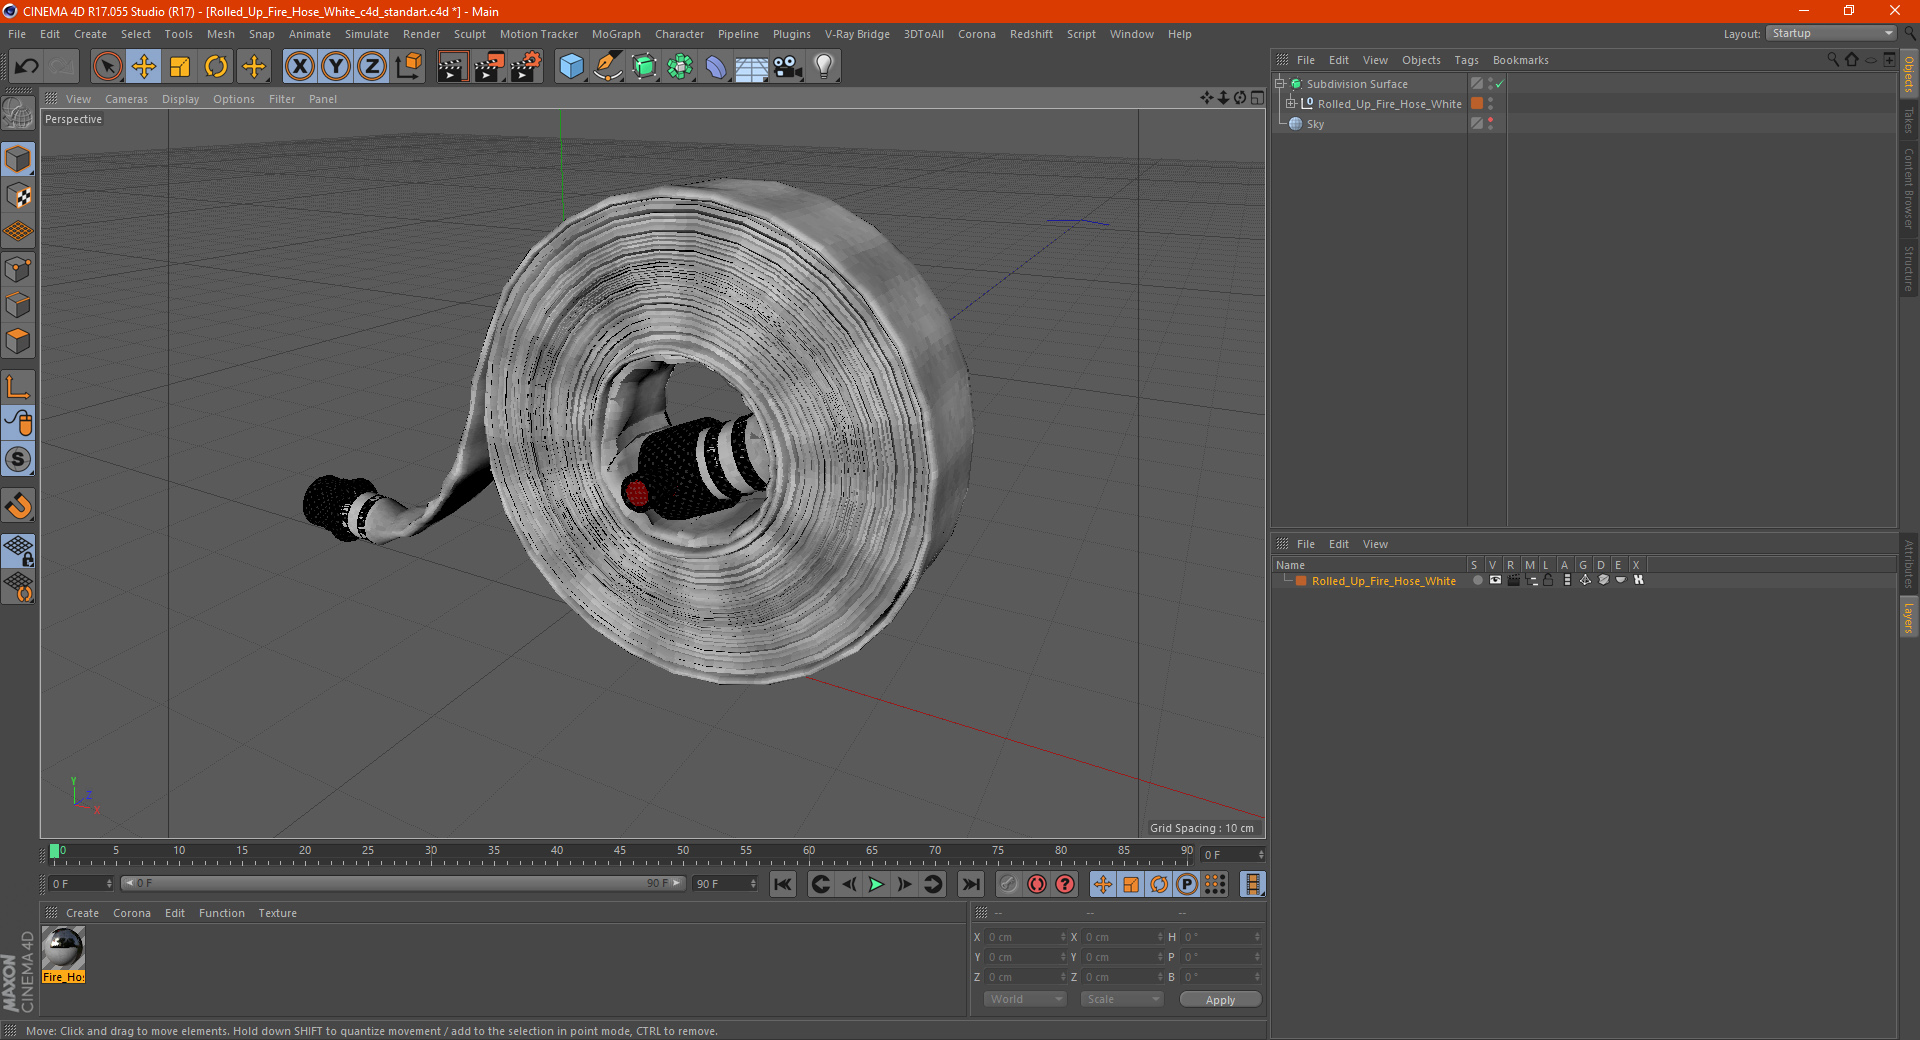Switch to Points mode
The image size is (1920, 1040).
click(x=19, y=269)
